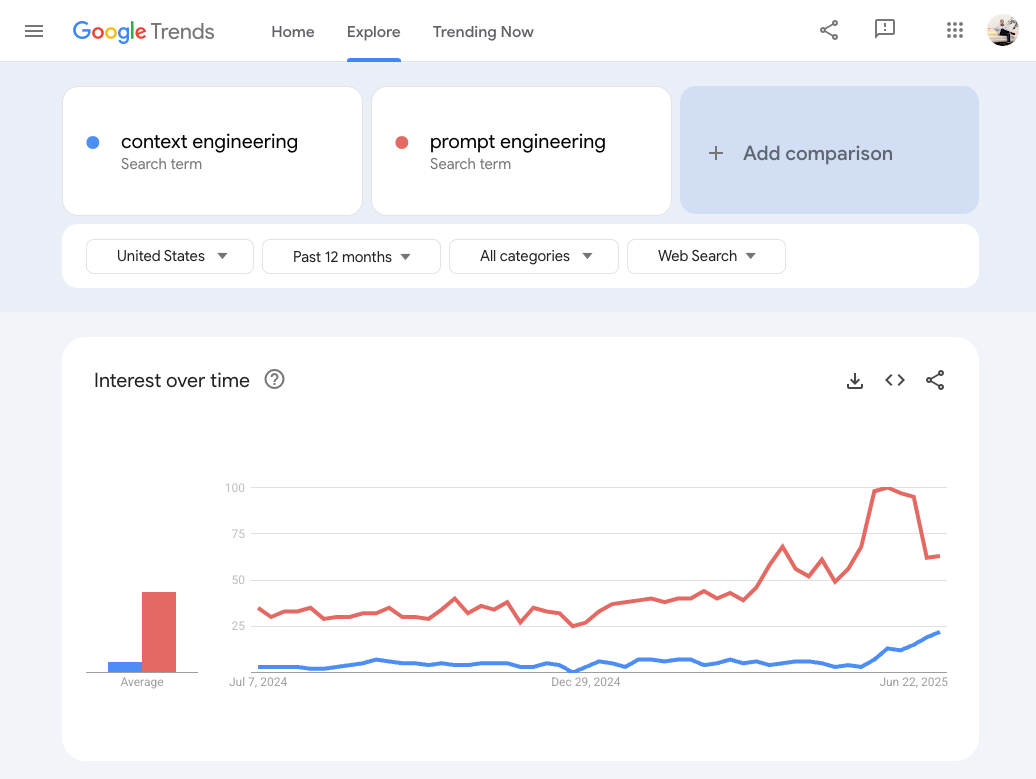Open the hamburger main menu
Screen dimensions: 1036x779
coord(34,31)
